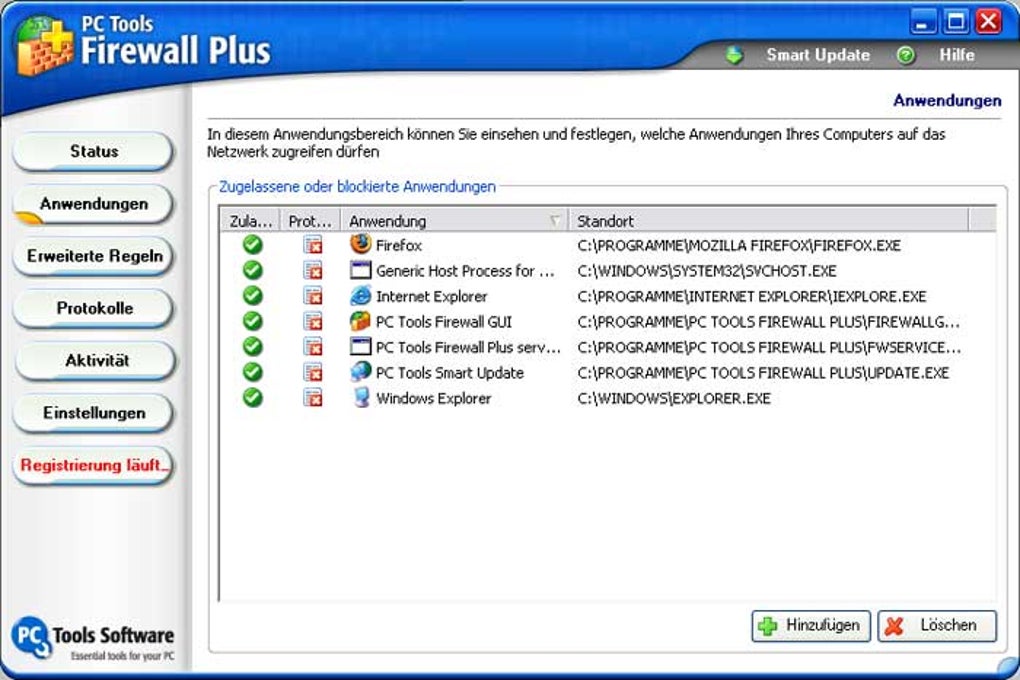The width and height of the screenshot is (1020, 680).
Task: Click the Löschen button
Action: tap(937, 626)
